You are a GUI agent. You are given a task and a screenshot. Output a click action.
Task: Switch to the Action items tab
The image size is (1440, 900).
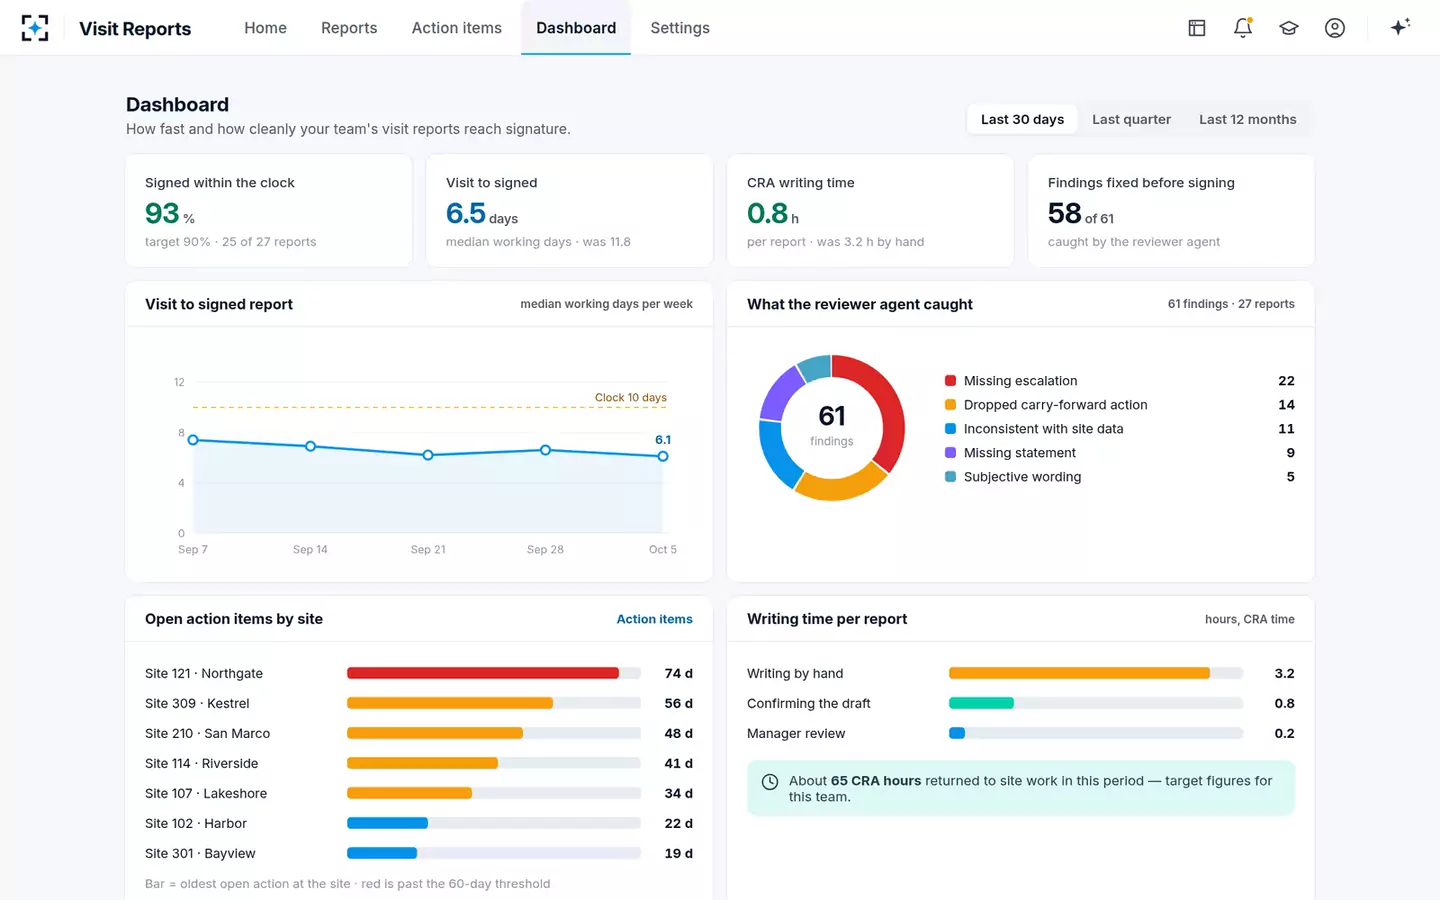point(457,28)
